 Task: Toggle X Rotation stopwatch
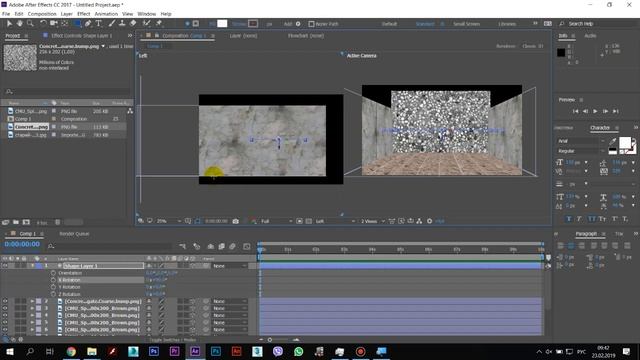click(x=53, y=280)
